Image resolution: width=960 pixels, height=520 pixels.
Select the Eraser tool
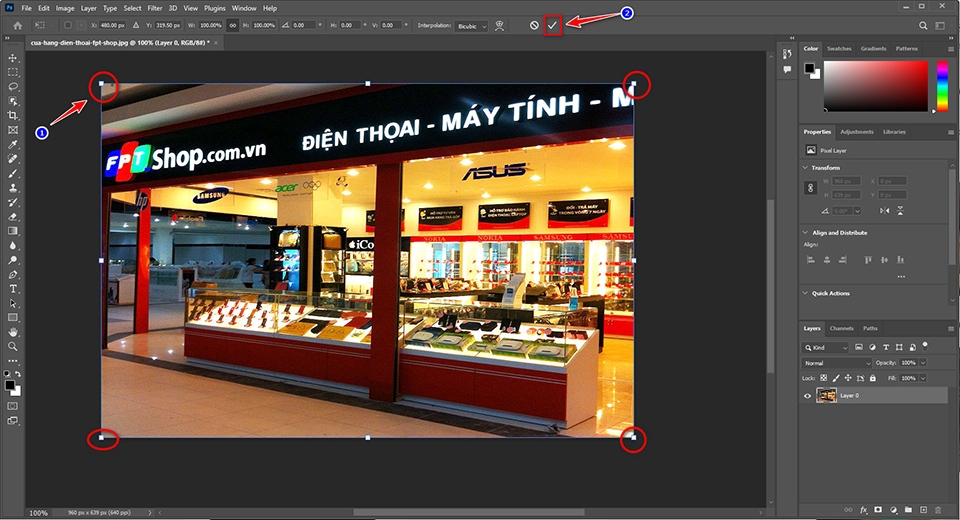click(x=13, y=217)
